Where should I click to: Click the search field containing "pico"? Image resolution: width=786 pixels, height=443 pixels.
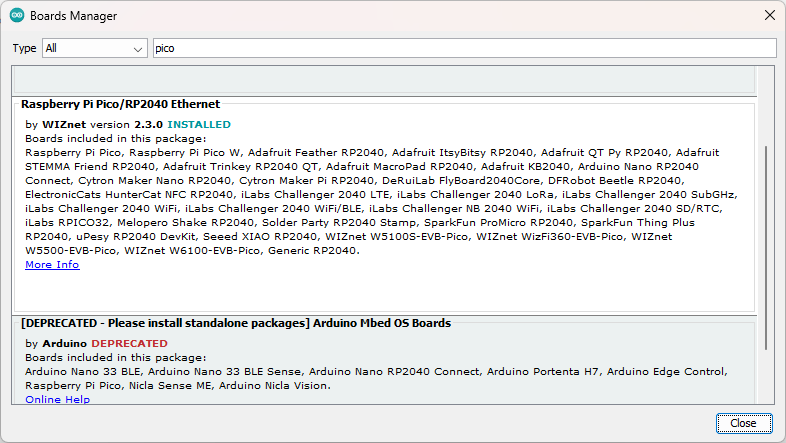pos(464,48)
